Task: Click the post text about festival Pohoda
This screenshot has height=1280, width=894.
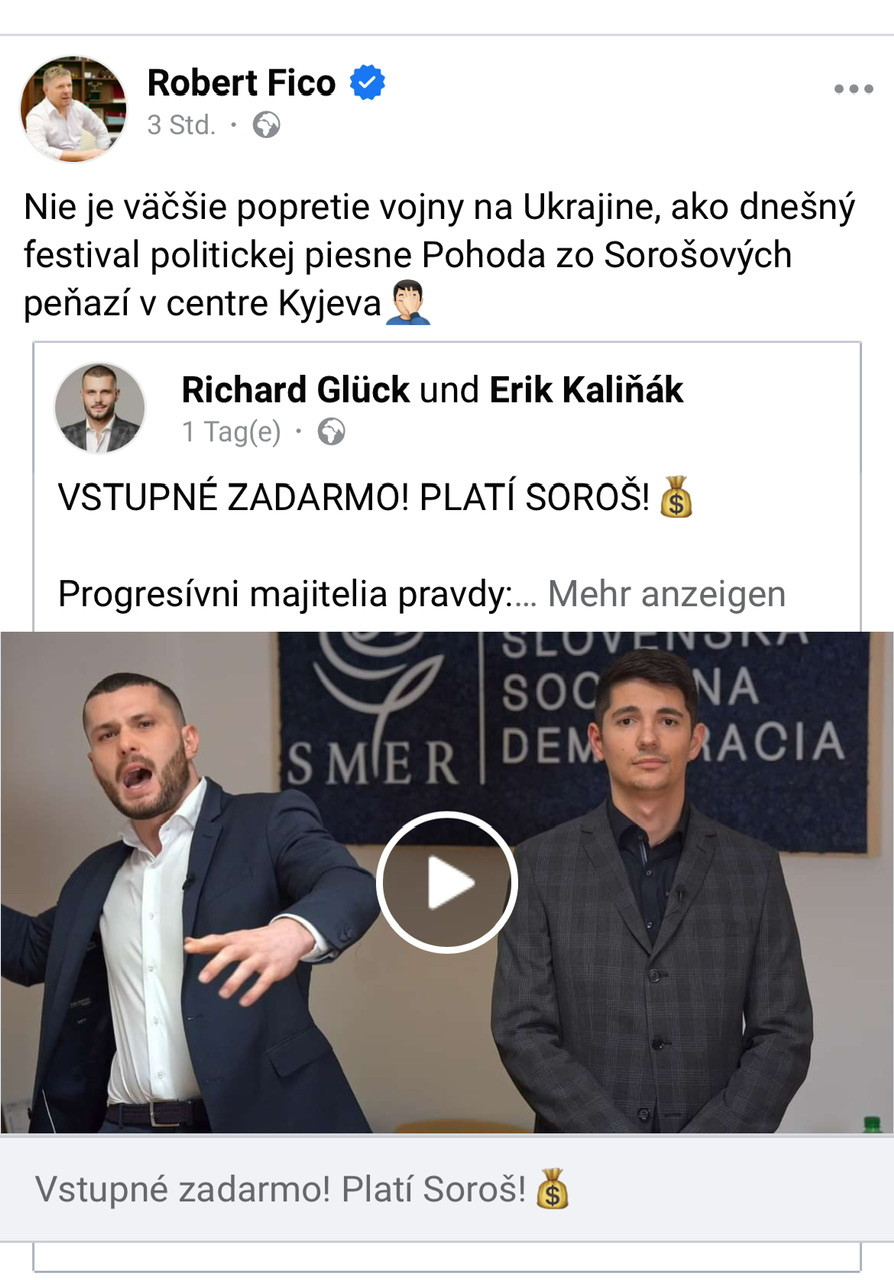Action: (440, 255)
